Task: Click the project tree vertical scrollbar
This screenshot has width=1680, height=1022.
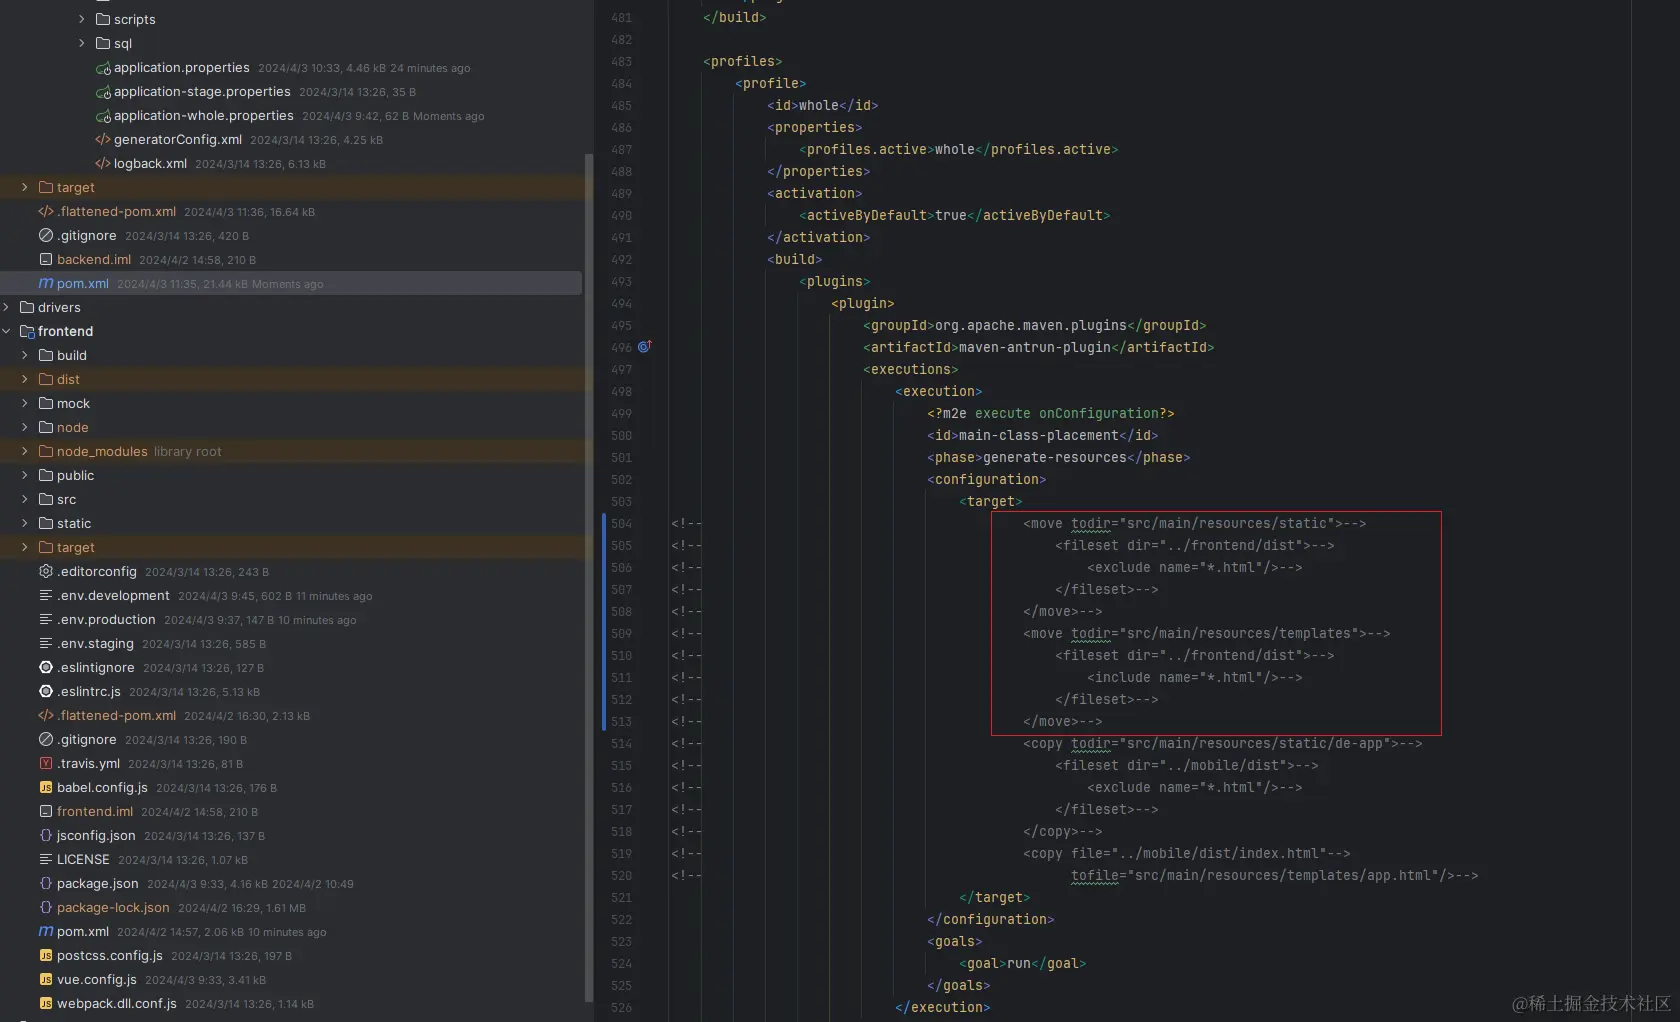Action: (x=589, y=577)
